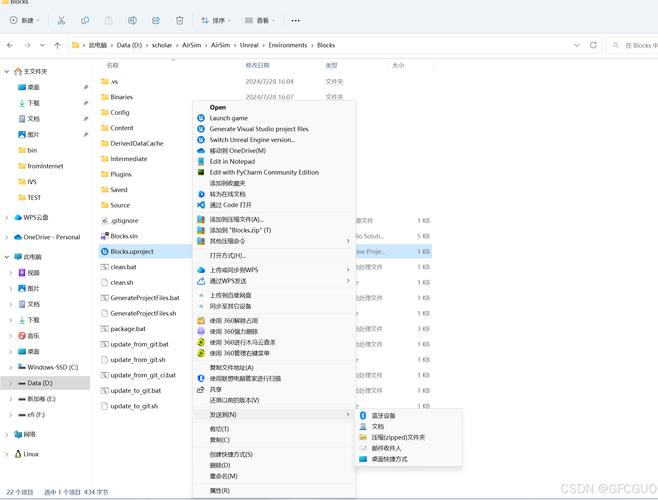Click the Delete trash icon in toolbar
Image resolution: width=658 pixels, height=500 pixels.
180,20
